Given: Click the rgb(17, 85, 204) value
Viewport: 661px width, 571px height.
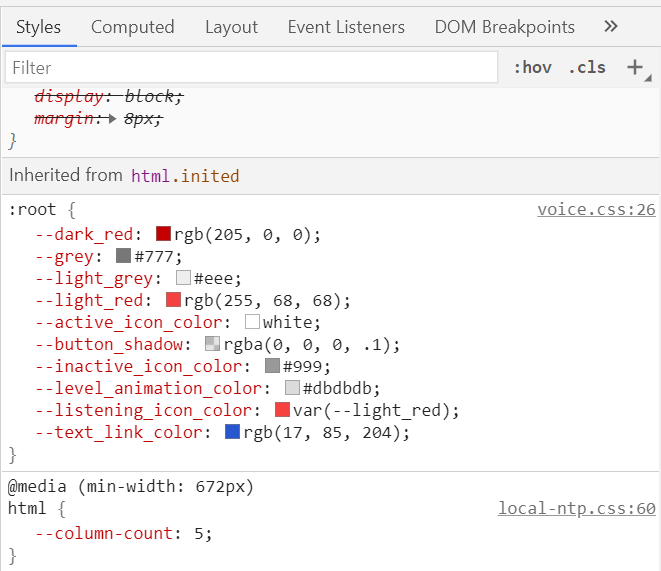Looking at the screenshot, I should coord(322,432).
